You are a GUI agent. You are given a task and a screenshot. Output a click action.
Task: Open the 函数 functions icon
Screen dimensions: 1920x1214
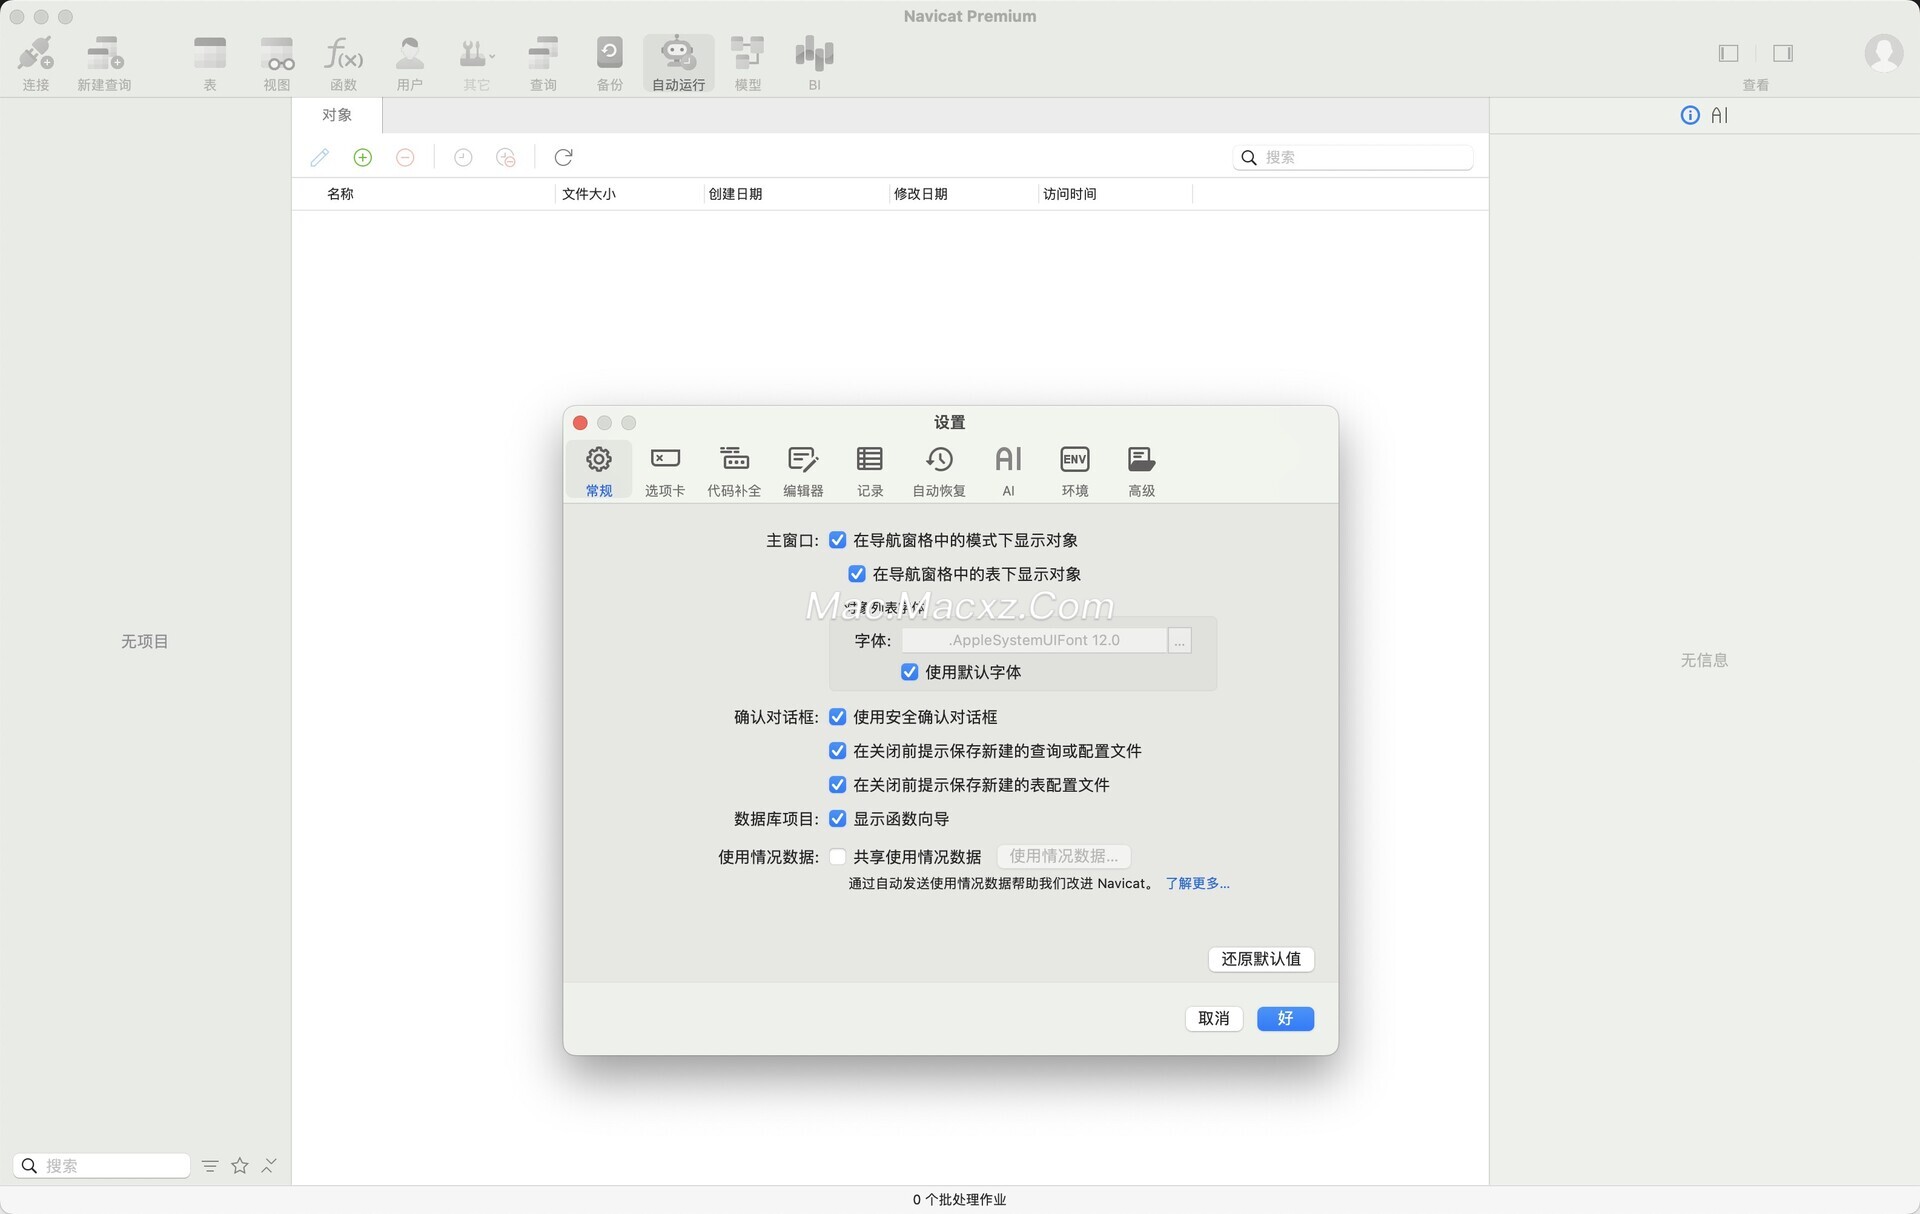[344, 63]
